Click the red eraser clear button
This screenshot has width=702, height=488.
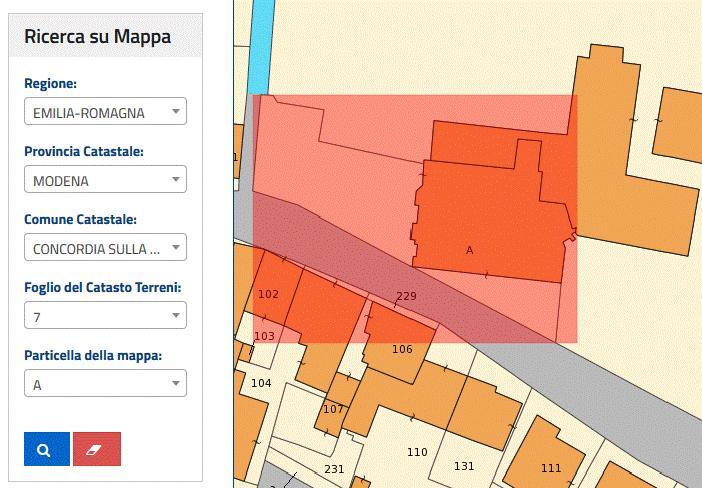click(97, 449)
